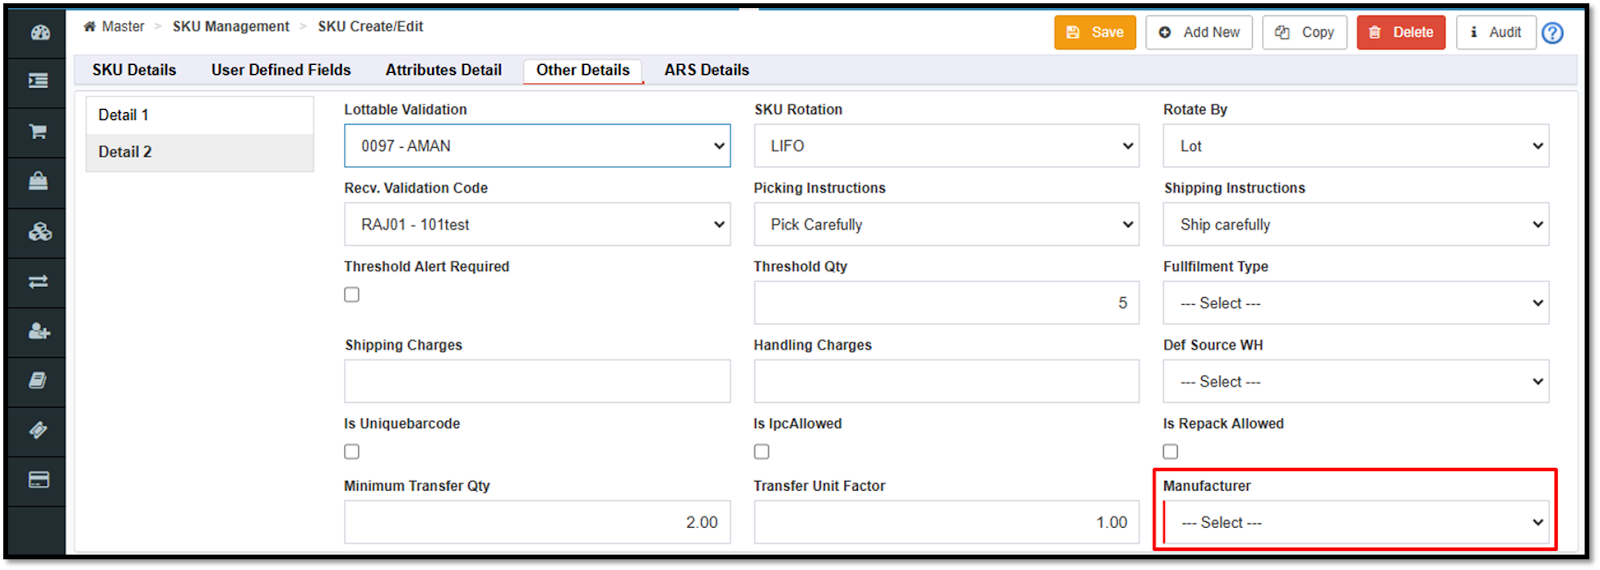
Task: Switch to the SKU Details tab
Action: click(x=134, y=70)
